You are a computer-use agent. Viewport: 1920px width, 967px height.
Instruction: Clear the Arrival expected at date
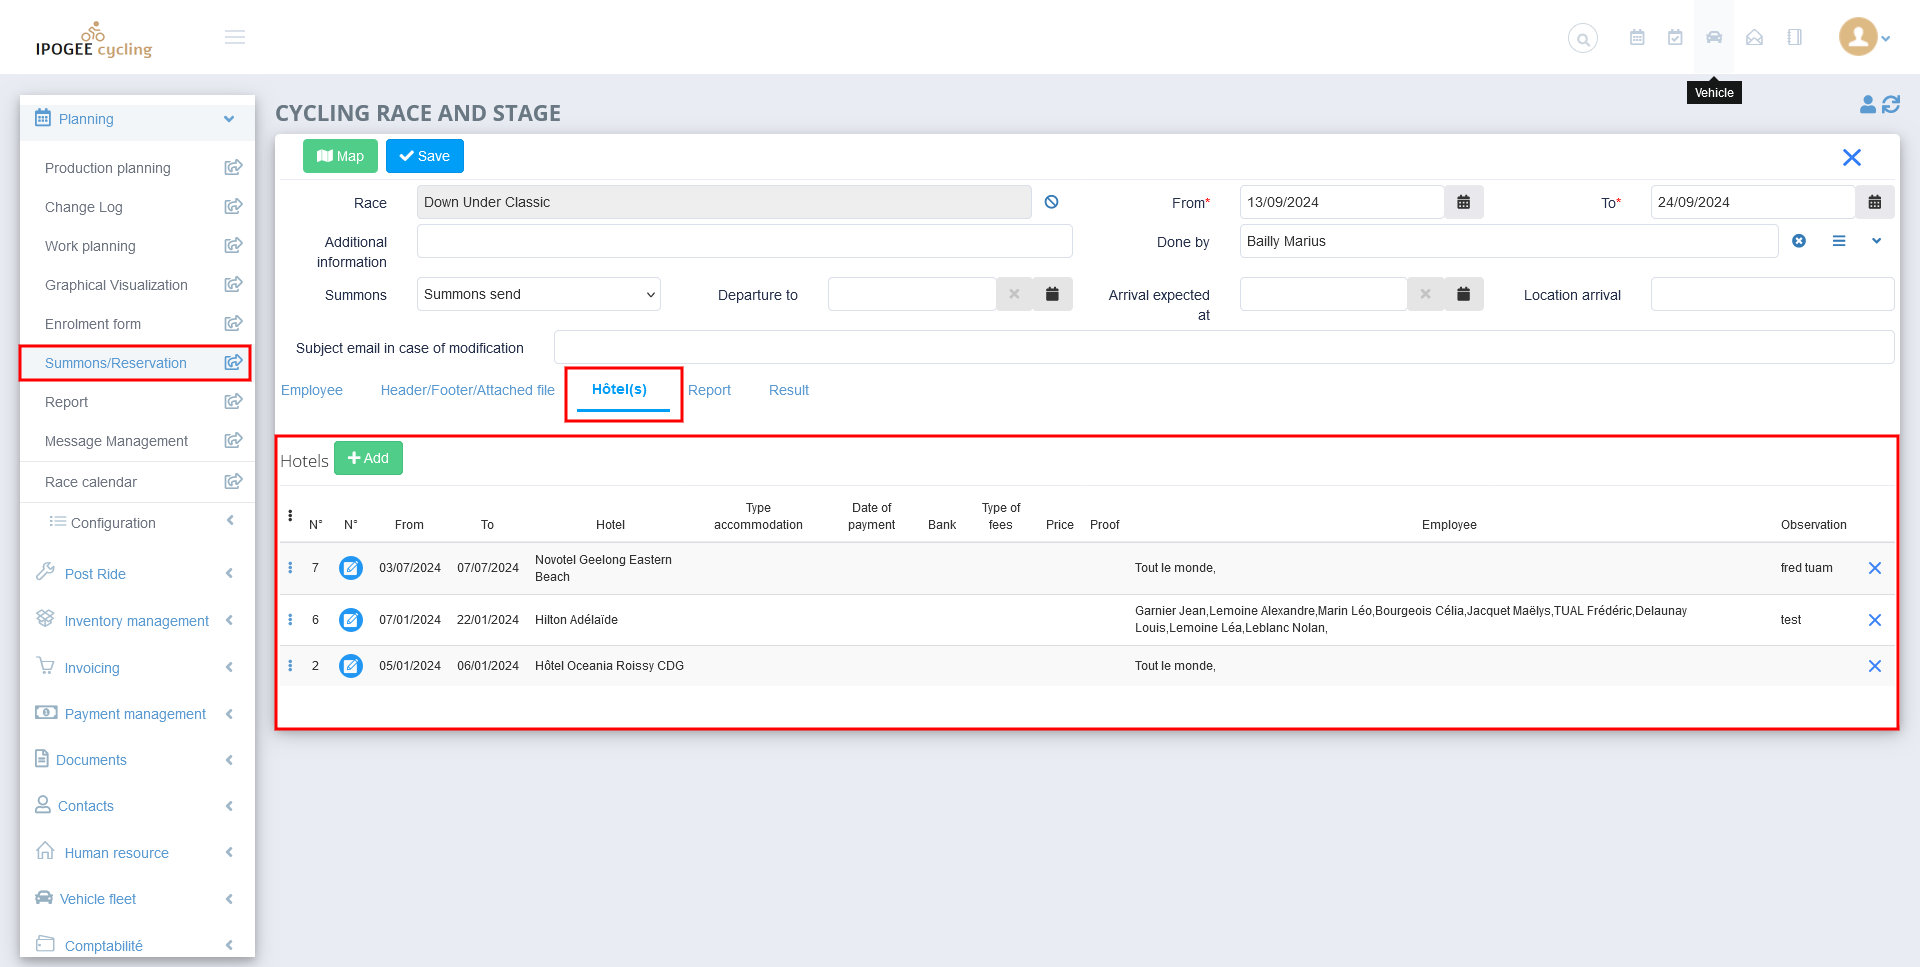coord(1425,294)
